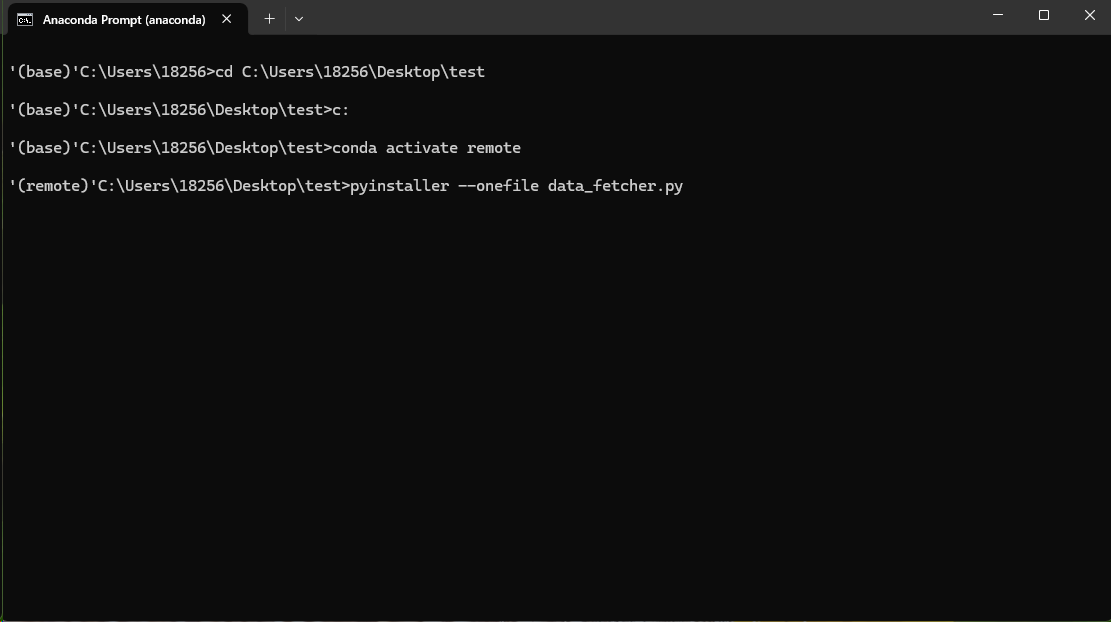Minimize the terminal window
The width and height of the screenshot is (1111, 622).
tap(998, 15)
